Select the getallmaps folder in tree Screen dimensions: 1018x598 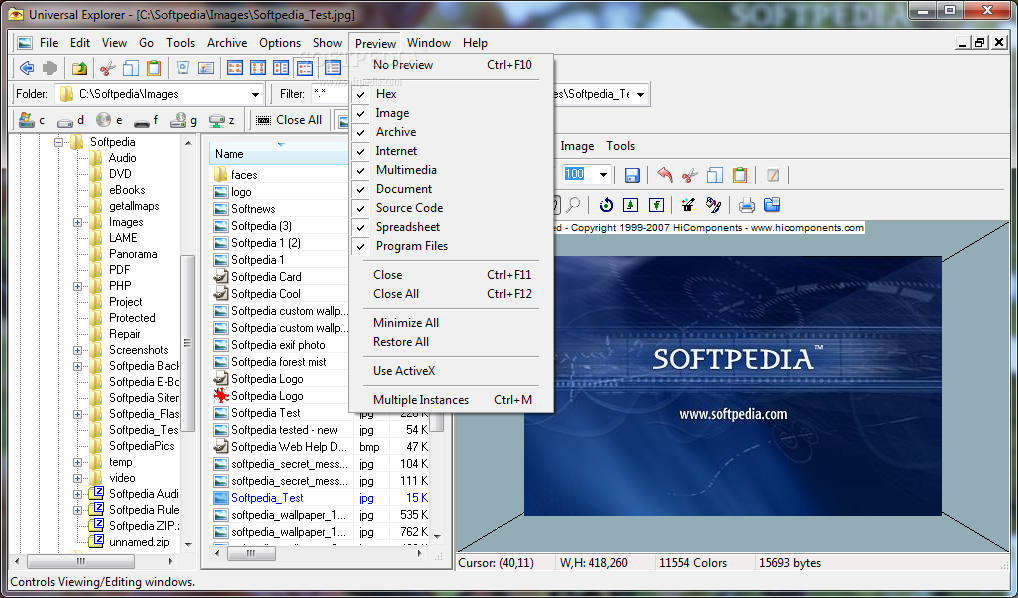134,206
